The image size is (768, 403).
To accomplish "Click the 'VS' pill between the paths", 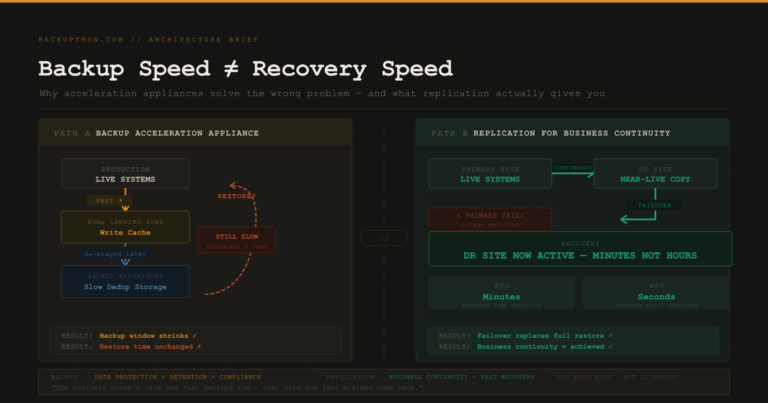I will click(384, 238).
